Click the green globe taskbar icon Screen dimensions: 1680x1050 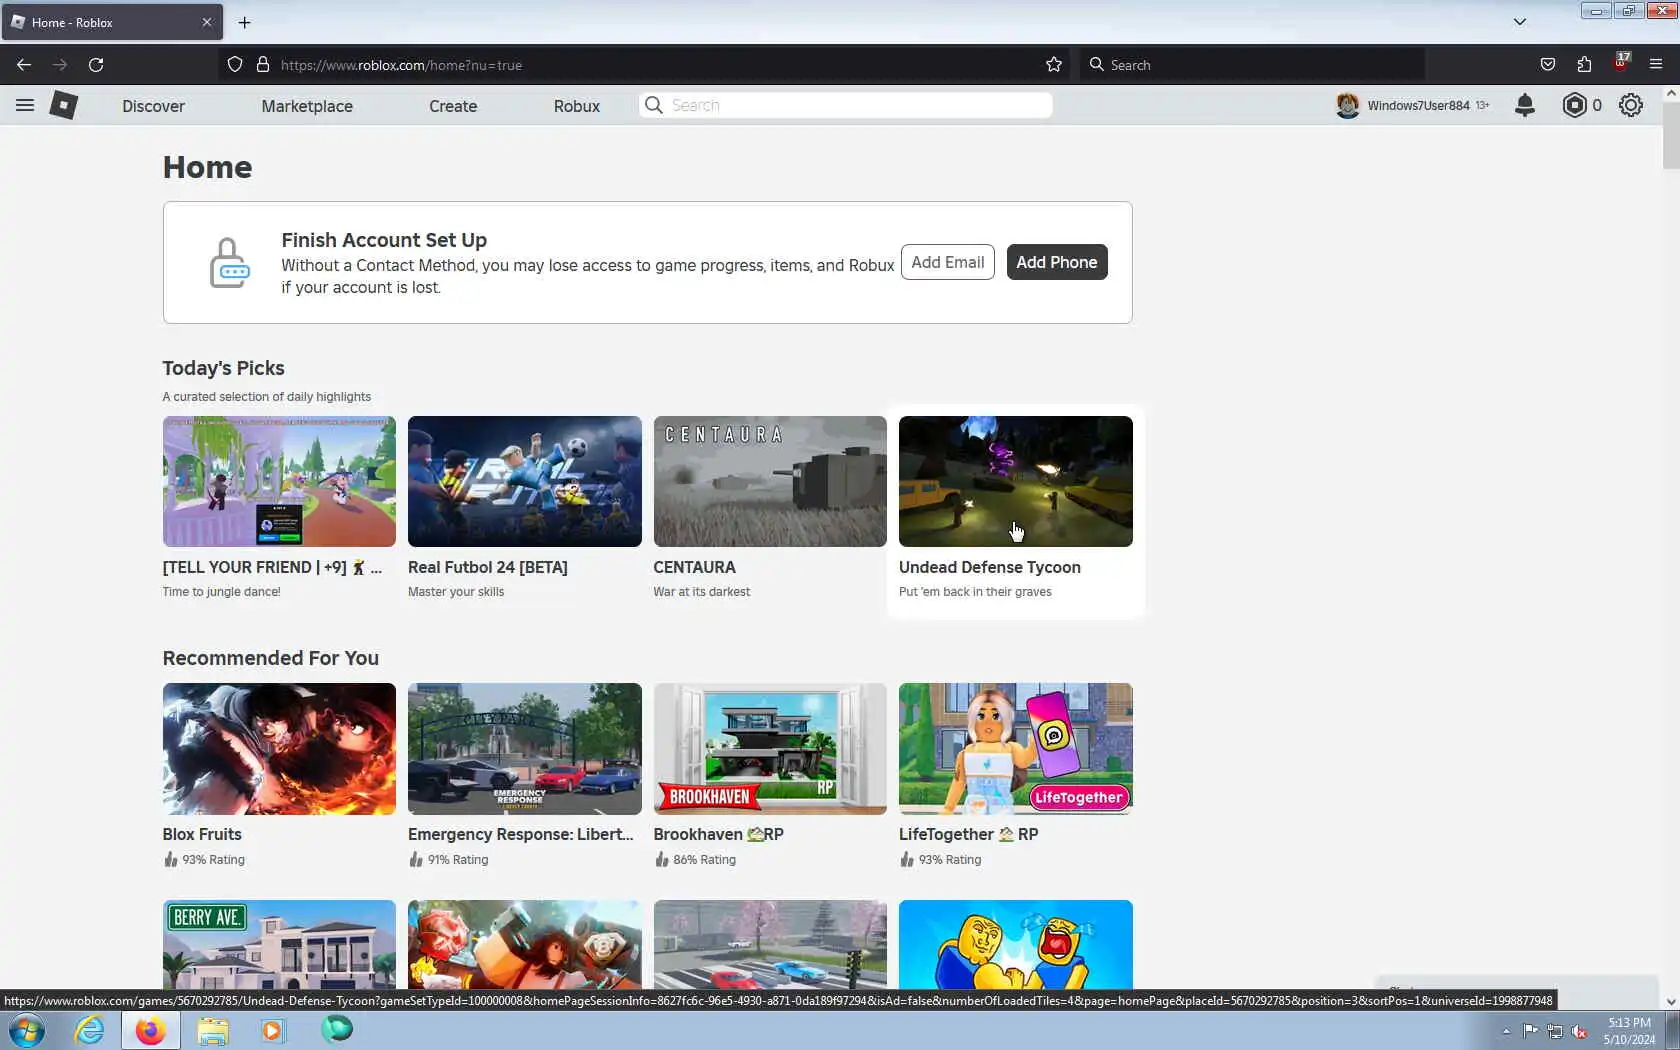(x=337, y=1029)
